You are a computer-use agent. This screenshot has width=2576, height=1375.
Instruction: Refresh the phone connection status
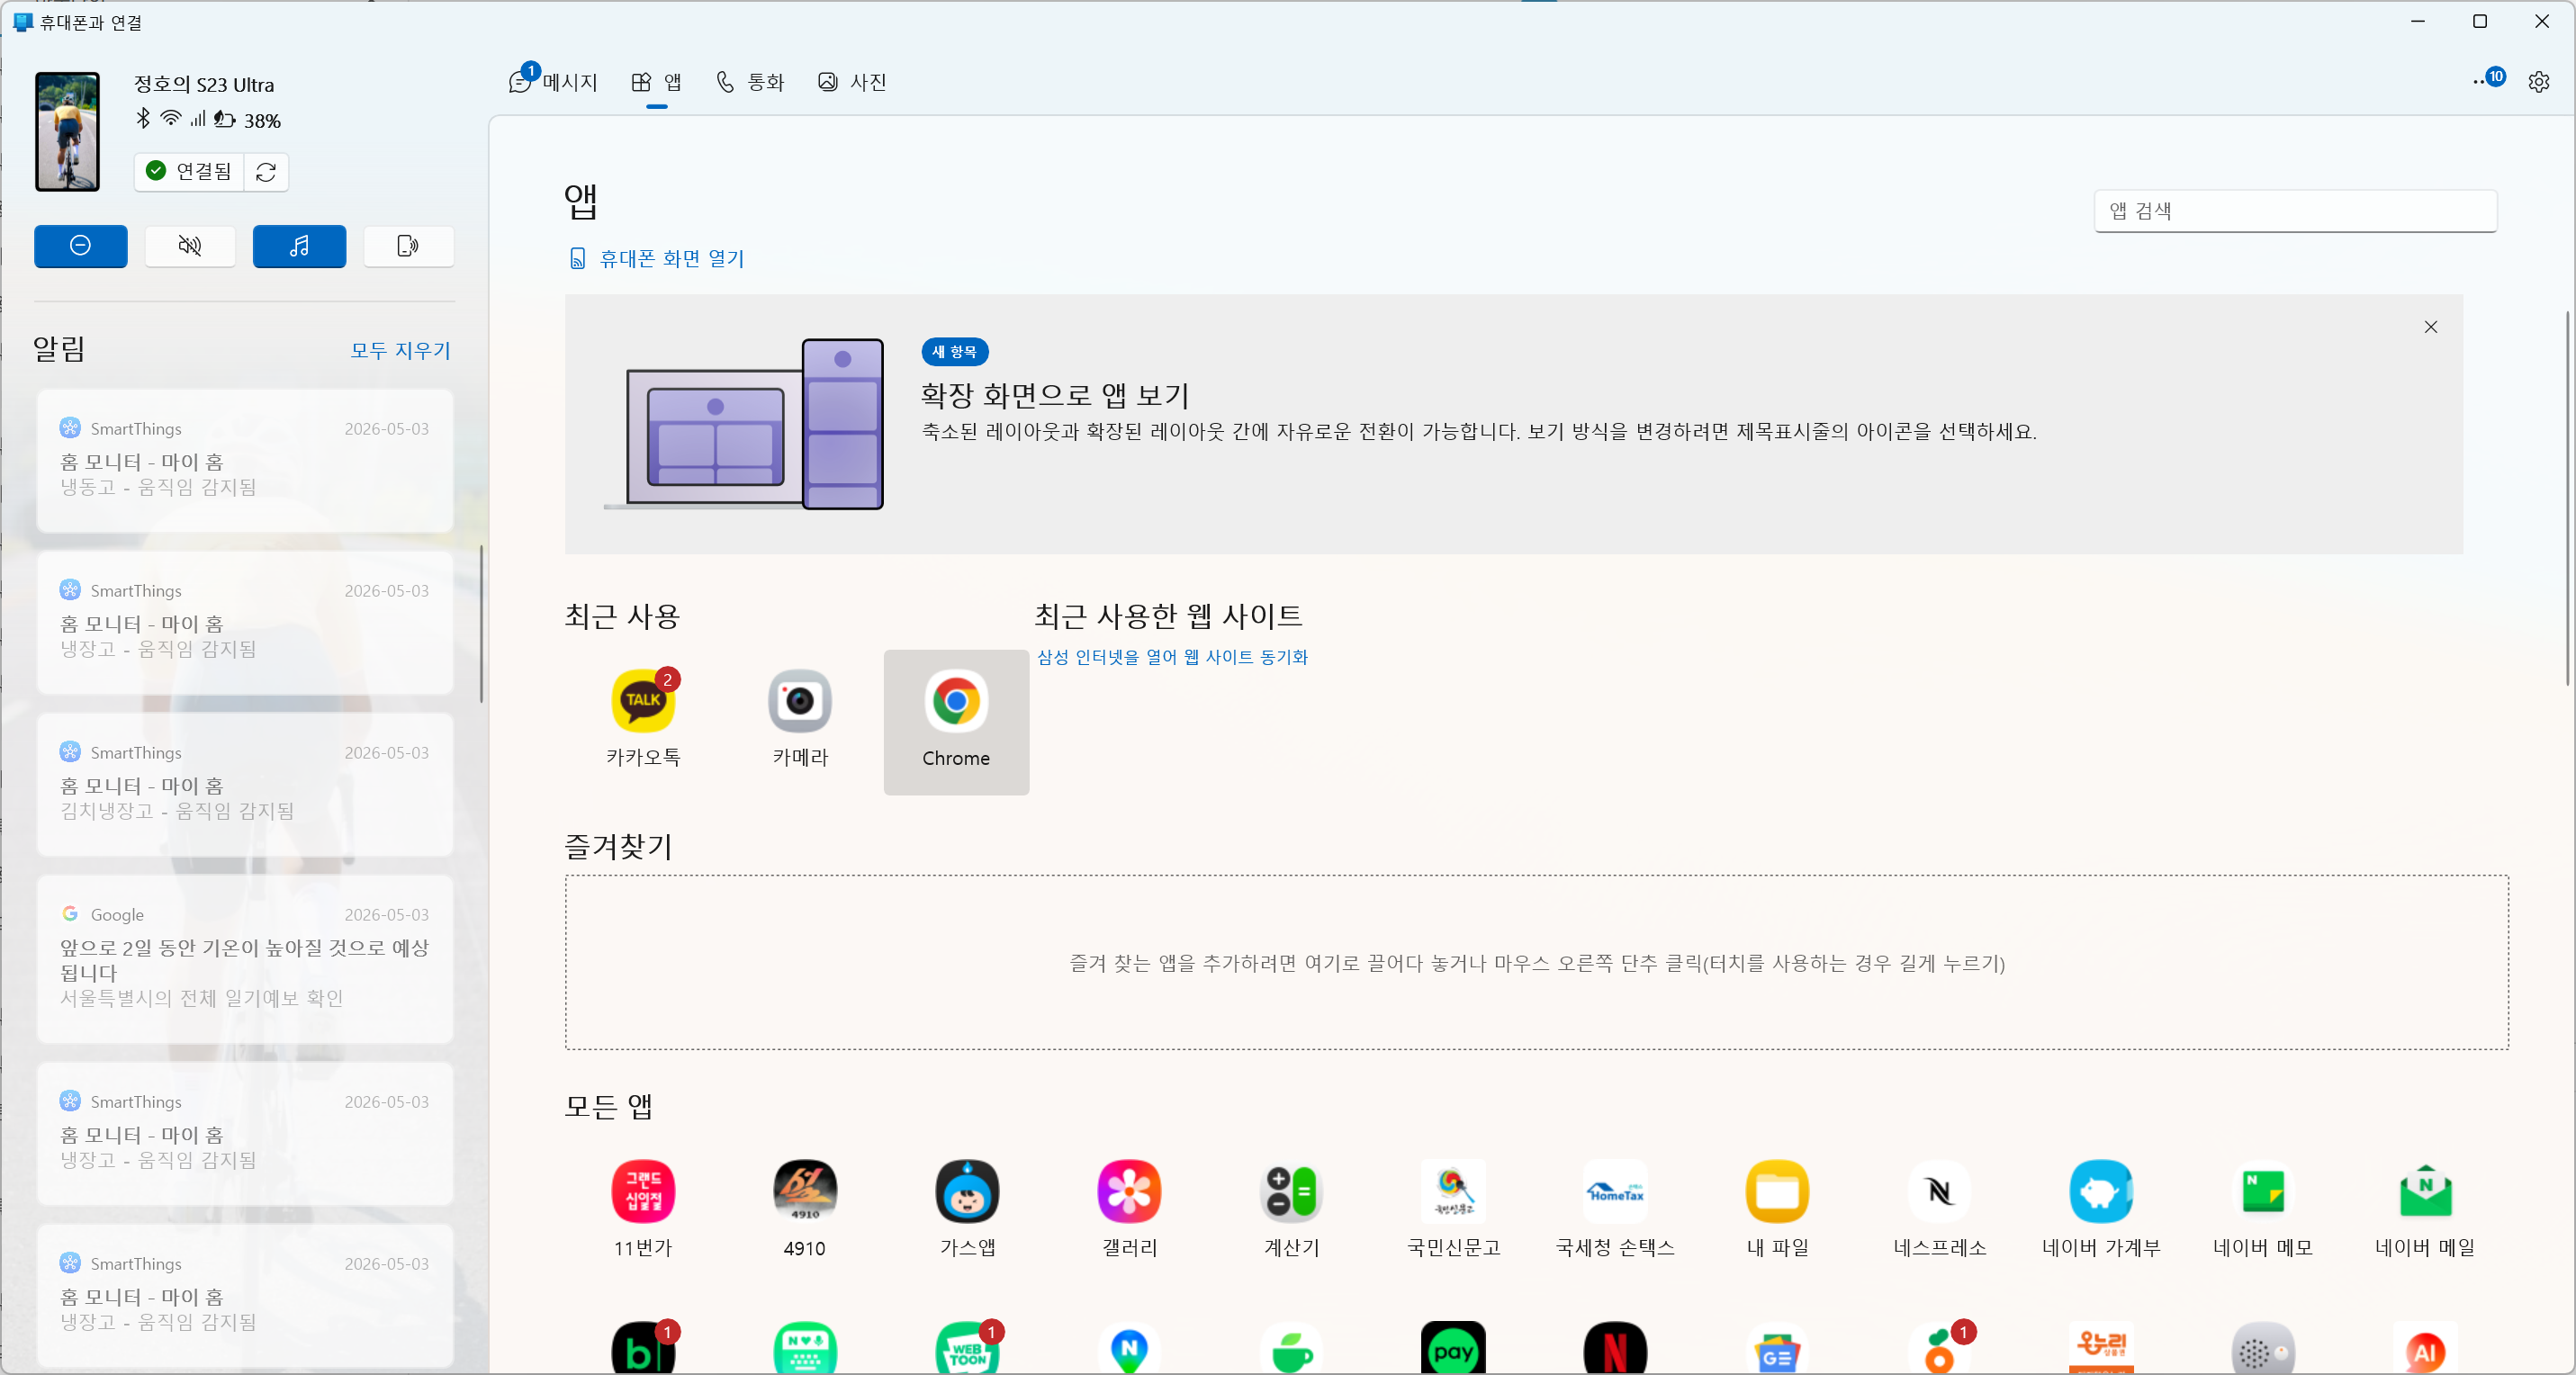click(x=266, y=172)
